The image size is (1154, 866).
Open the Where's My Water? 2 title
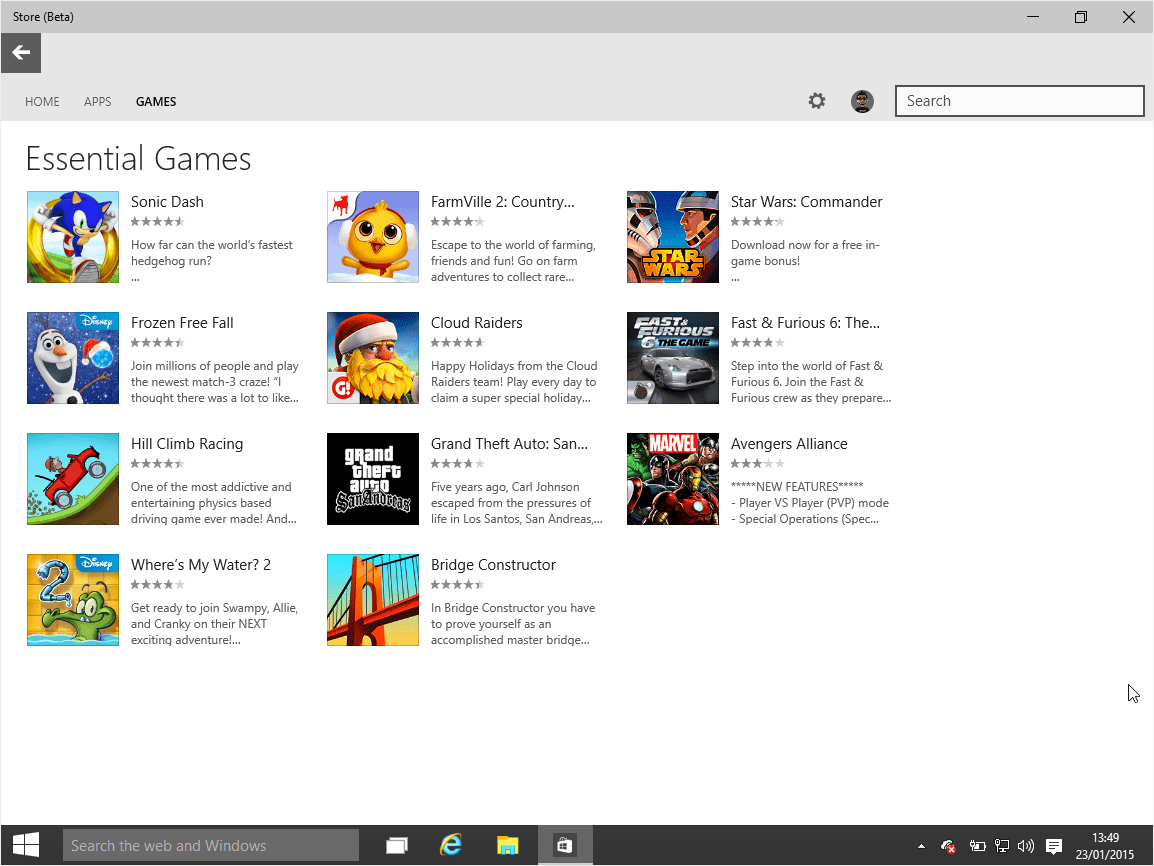click(x=201, y=564)
